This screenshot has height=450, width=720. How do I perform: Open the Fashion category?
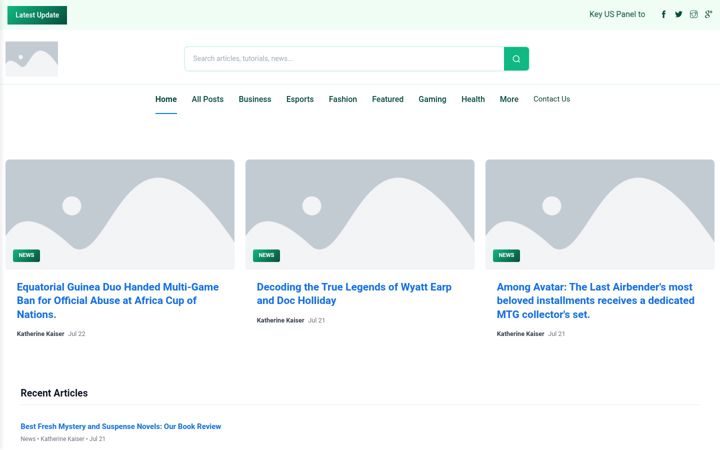click(x=343, y=99)
